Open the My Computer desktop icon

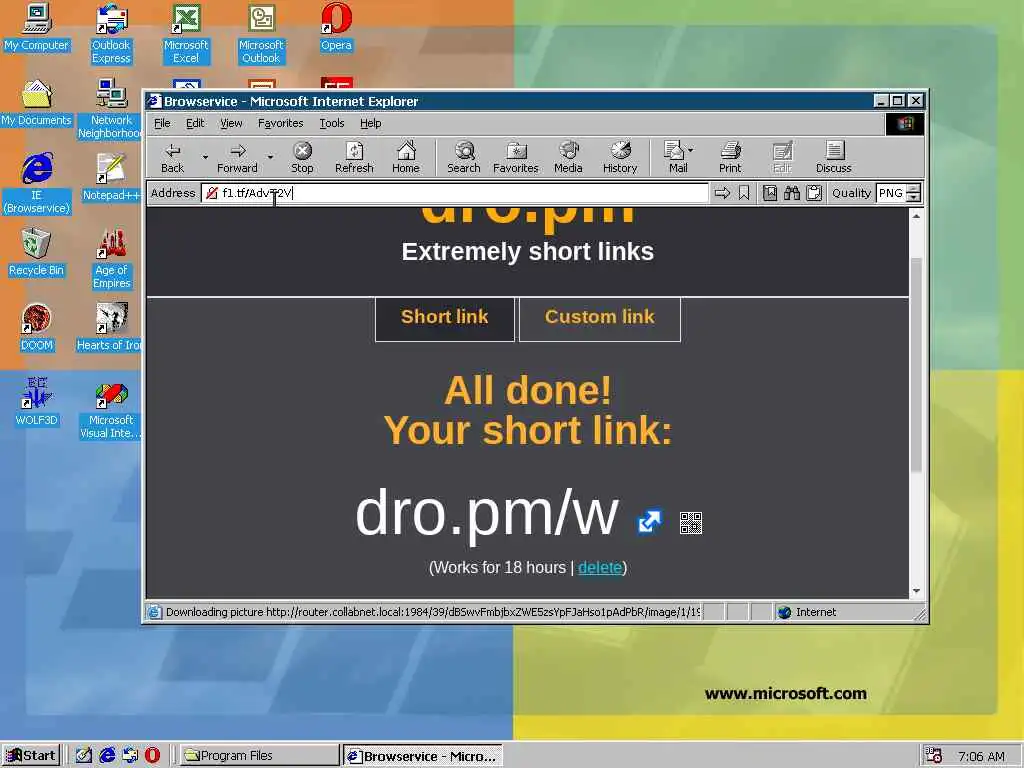37,27
